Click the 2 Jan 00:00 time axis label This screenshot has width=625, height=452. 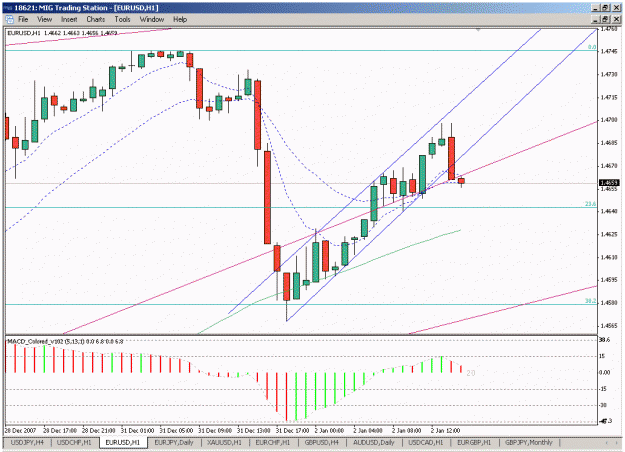329,431
